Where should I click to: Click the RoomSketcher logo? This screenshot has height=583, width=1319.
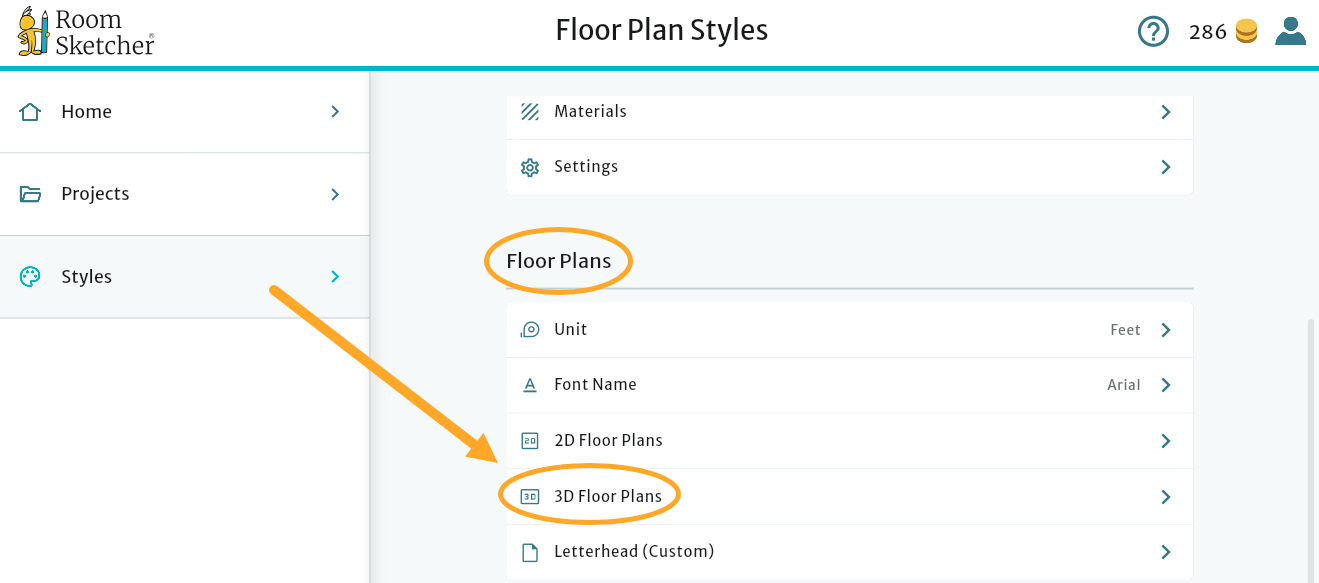[84, 31]
